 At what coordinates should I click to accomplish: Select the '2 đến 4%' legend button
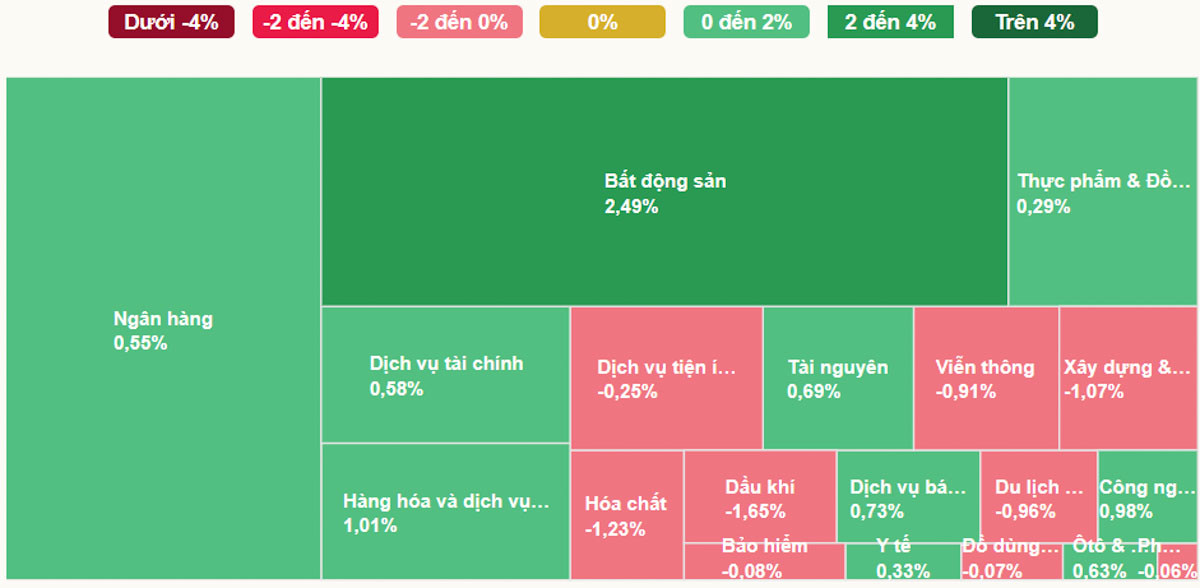pos(890,22)
